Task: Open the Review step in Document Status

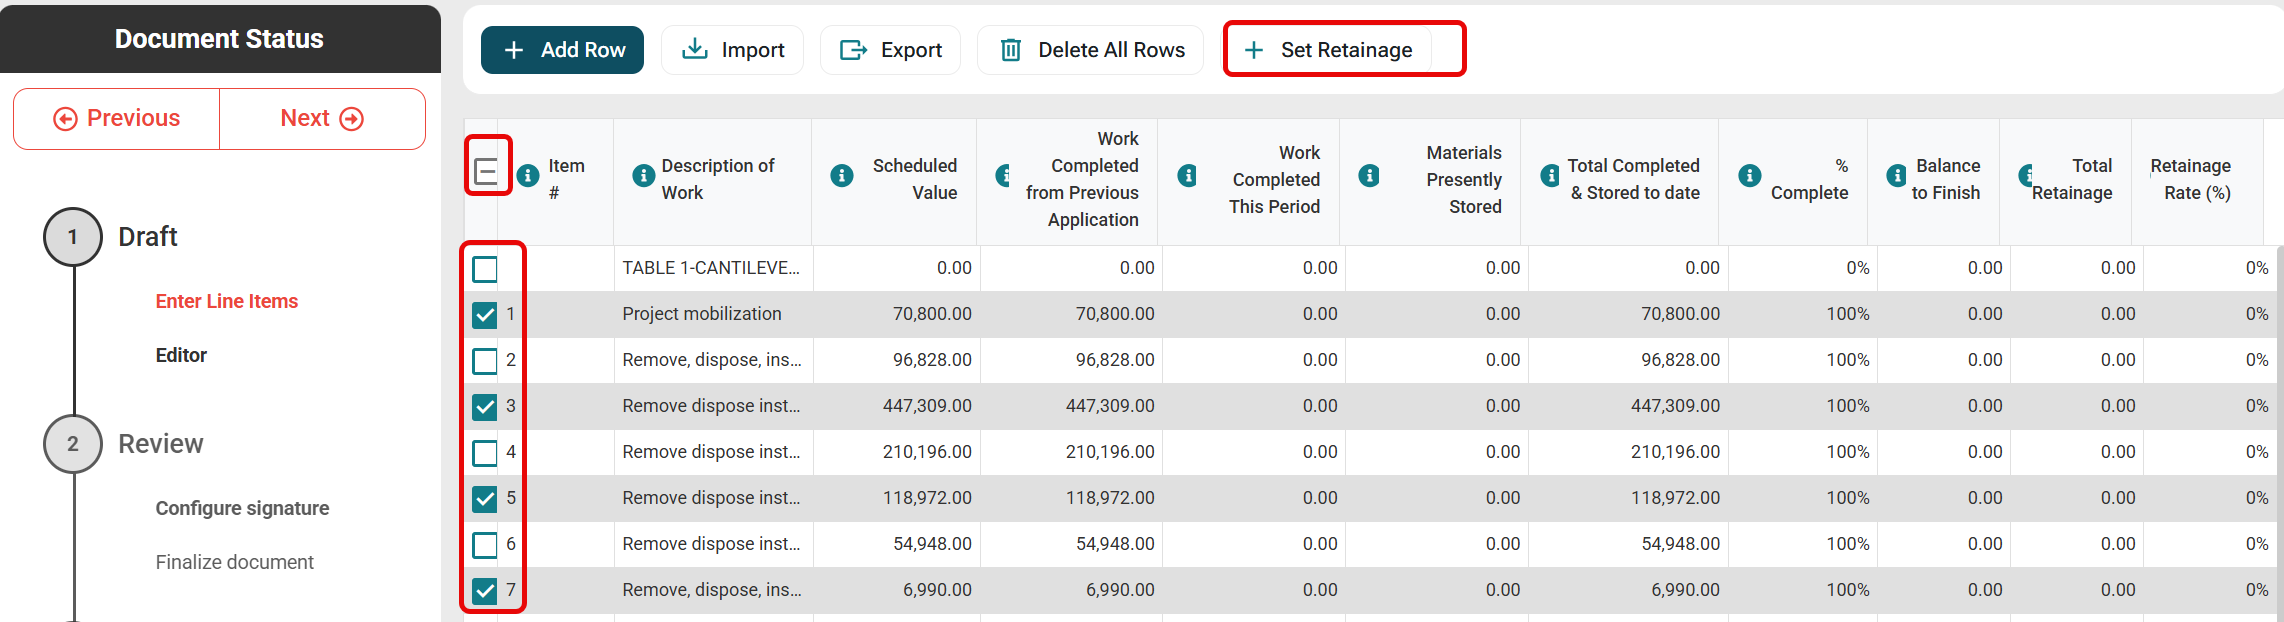Action: 160,444
